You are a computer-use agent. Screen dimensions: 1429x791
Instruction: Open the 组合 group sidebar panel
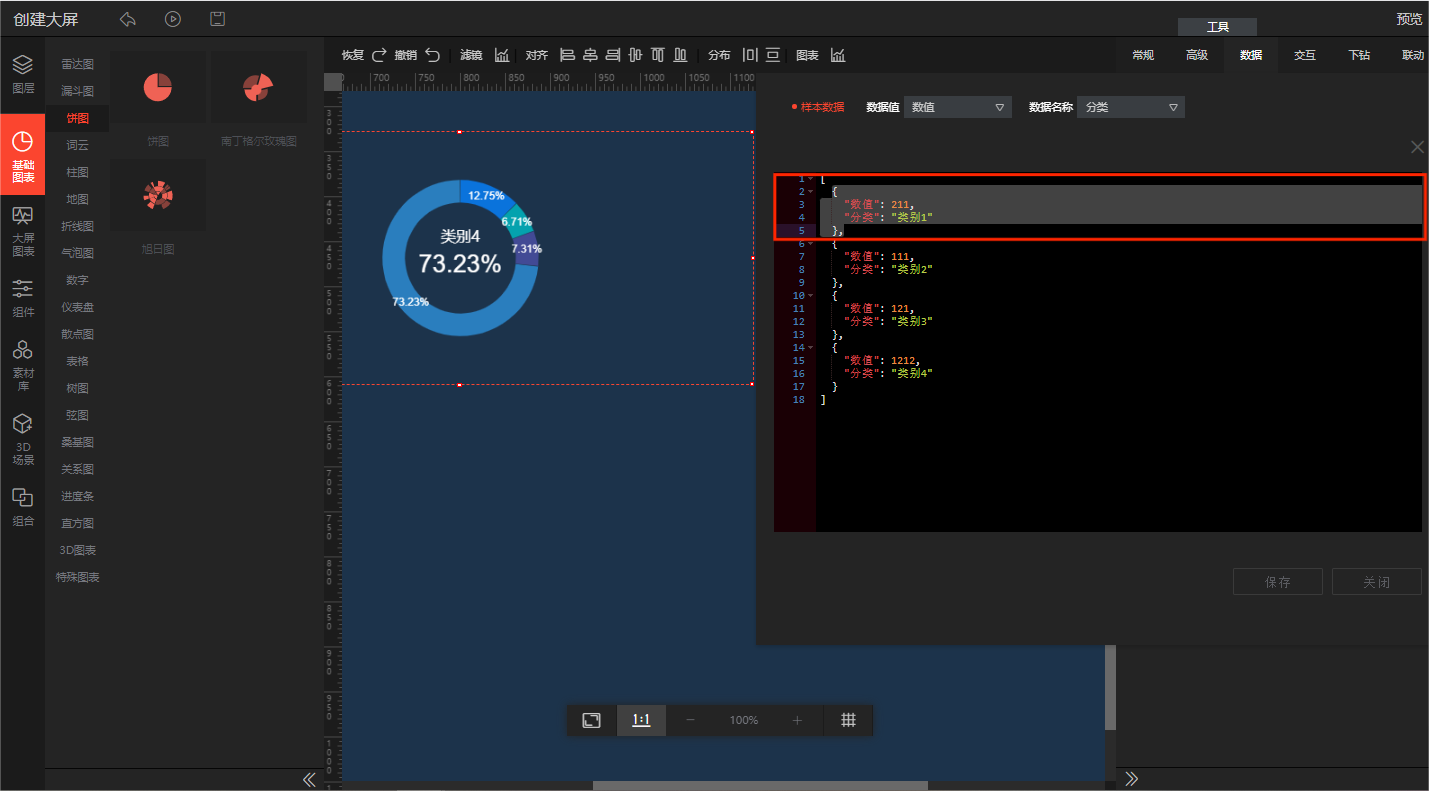23,508
